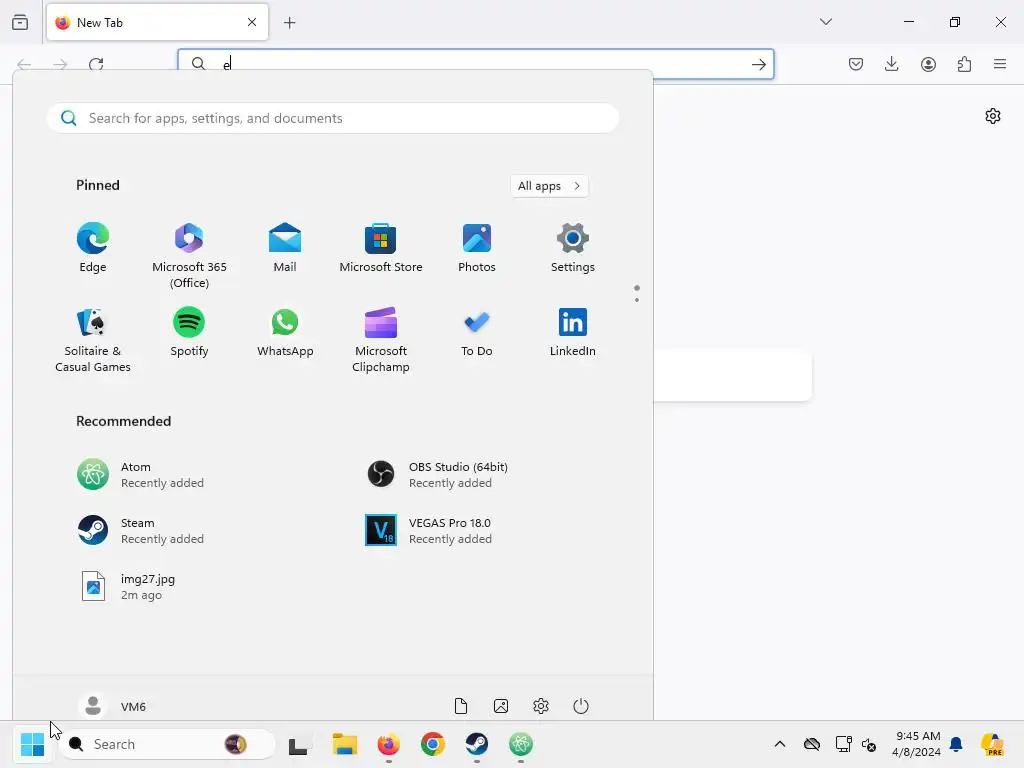Open the LinkedIn app
Screen dimensions: 1024x768
[x=573, y=332]
